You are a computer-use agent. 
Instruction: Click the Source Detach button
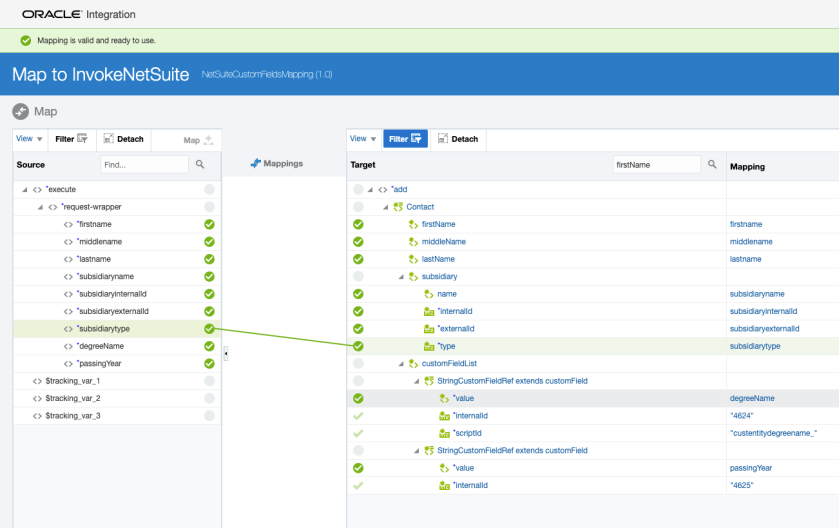tap(124, 139)
